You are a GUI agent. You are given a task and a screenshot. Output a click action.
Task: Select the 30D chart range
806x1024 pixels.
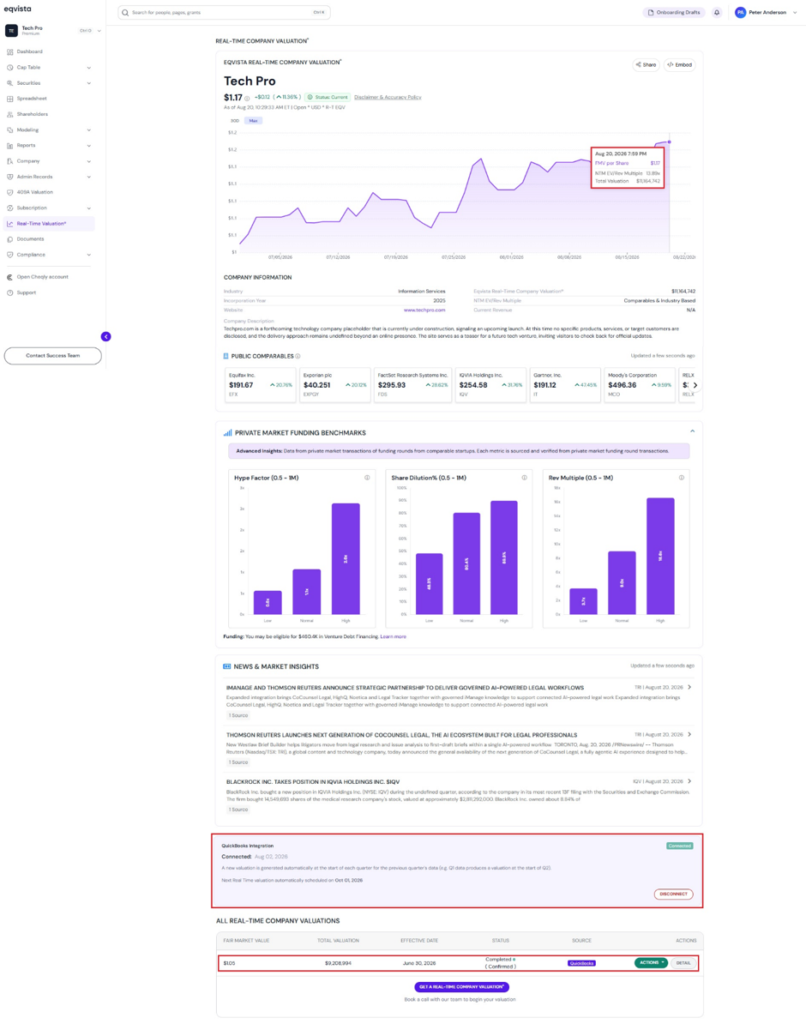pos(234,121)
